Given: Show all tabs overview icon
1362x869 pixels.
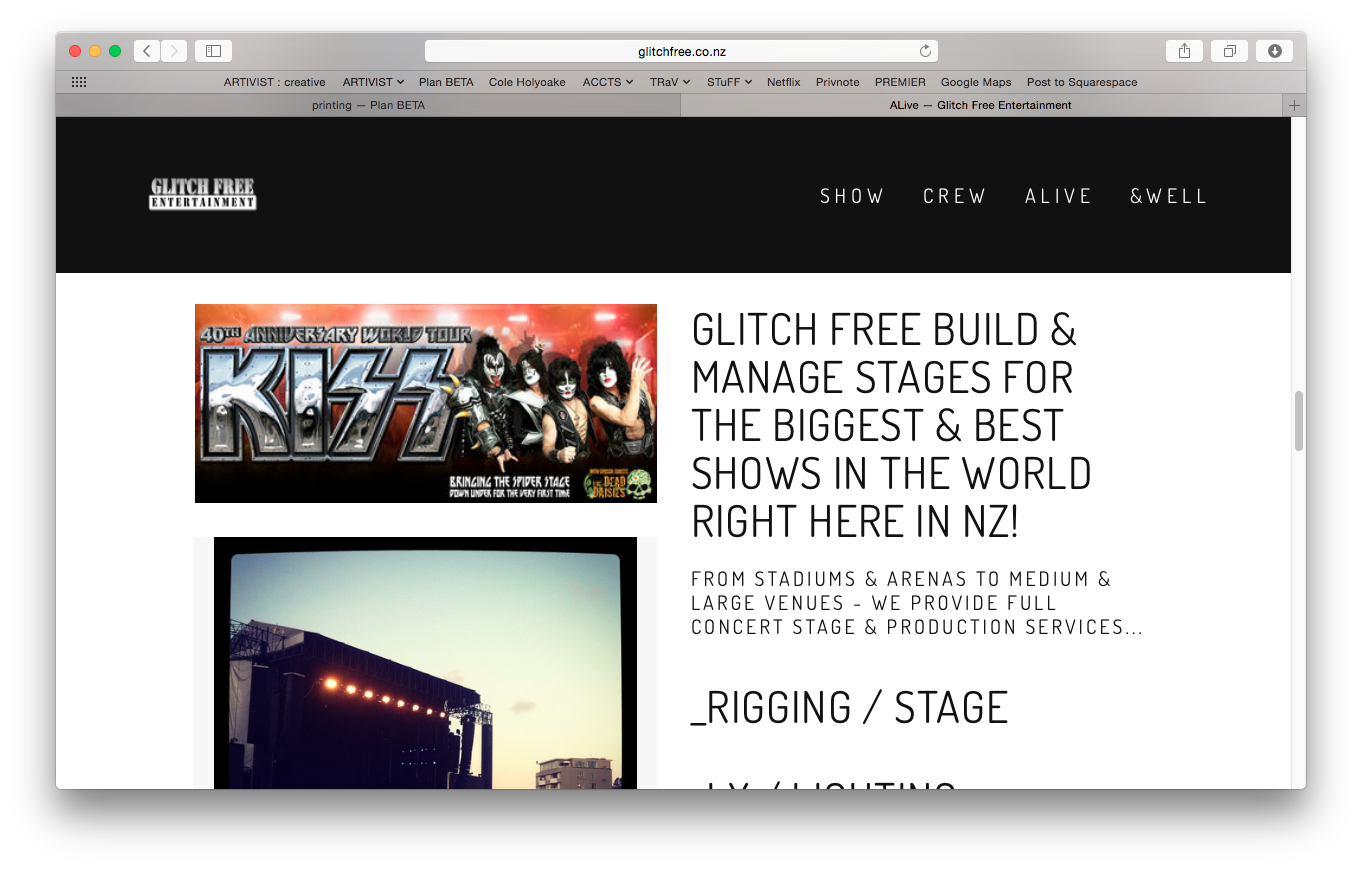Looking at the screenshot, I should tap(1229, 51).
